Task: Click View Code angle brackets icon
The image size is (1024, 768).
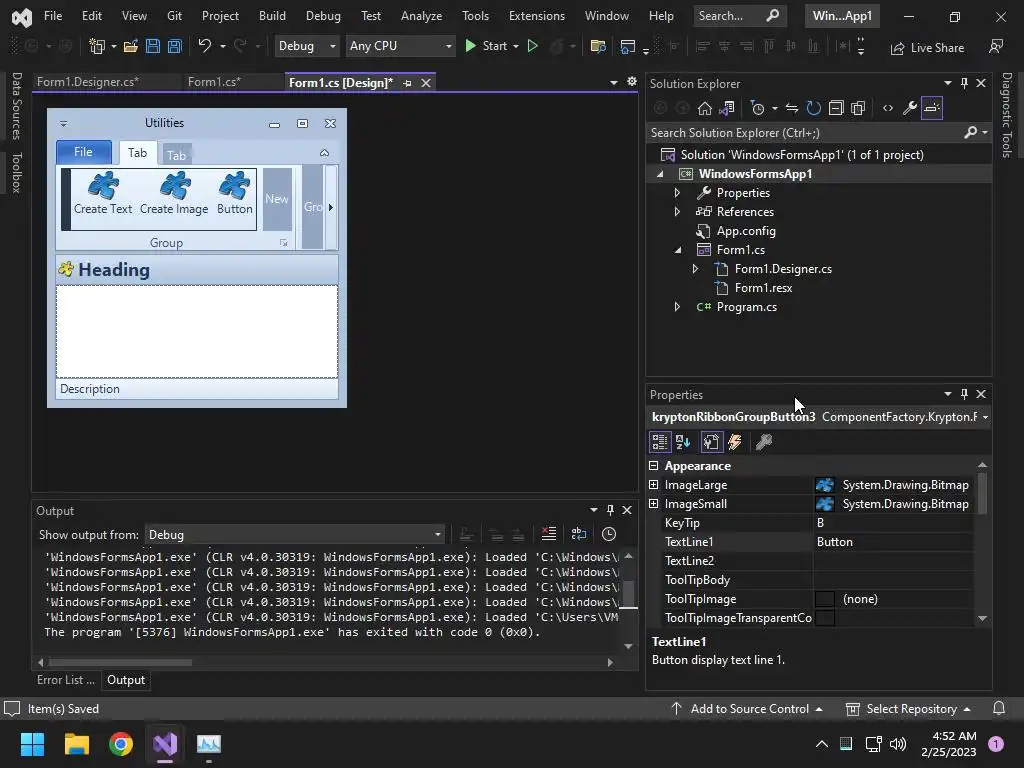Action: [x=888, y=108]
